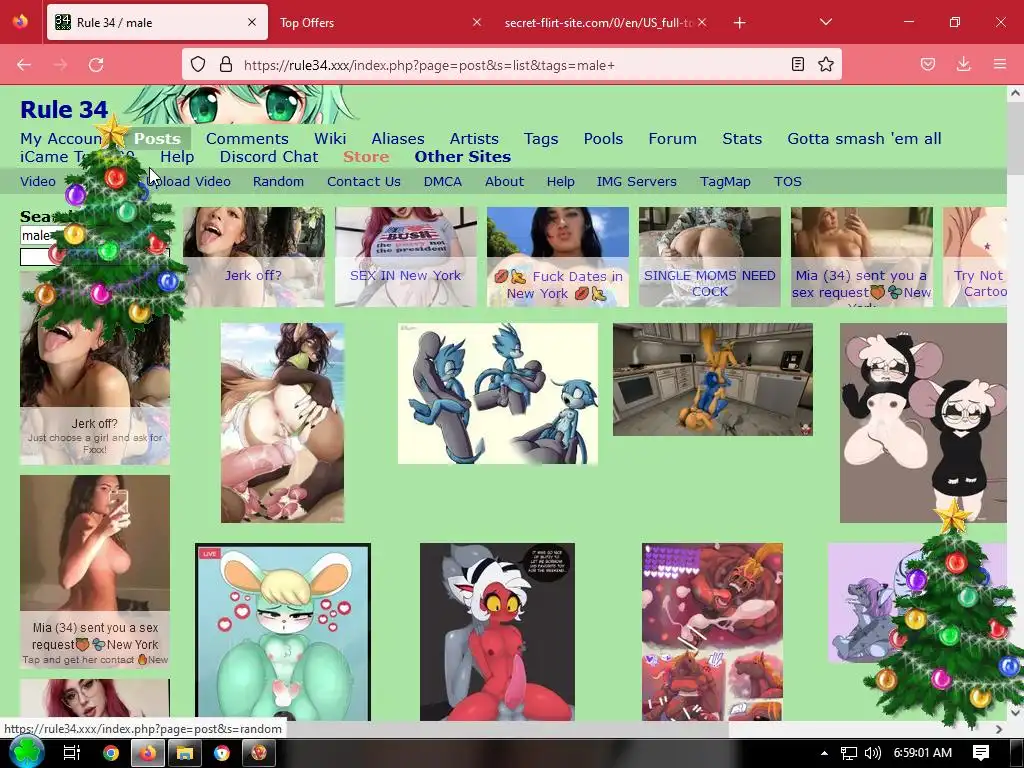Click Help link next to Discord Chat
The height and width of the screenshot is (768, 1024).
click(x=177, y=157)
